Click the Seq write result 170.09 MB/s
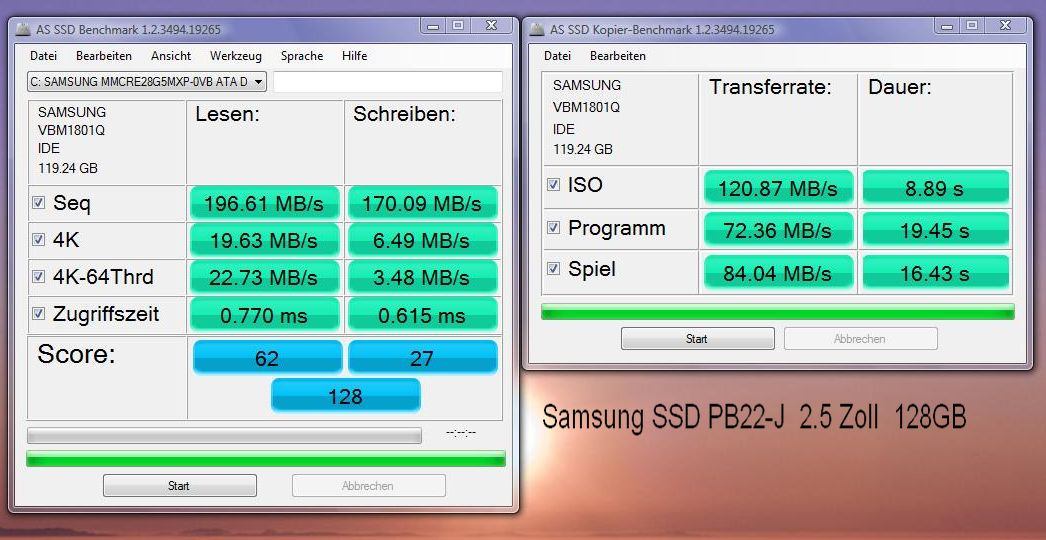Image resolution: width=1046 pixels, height=540 pixels. coord(422,203)
